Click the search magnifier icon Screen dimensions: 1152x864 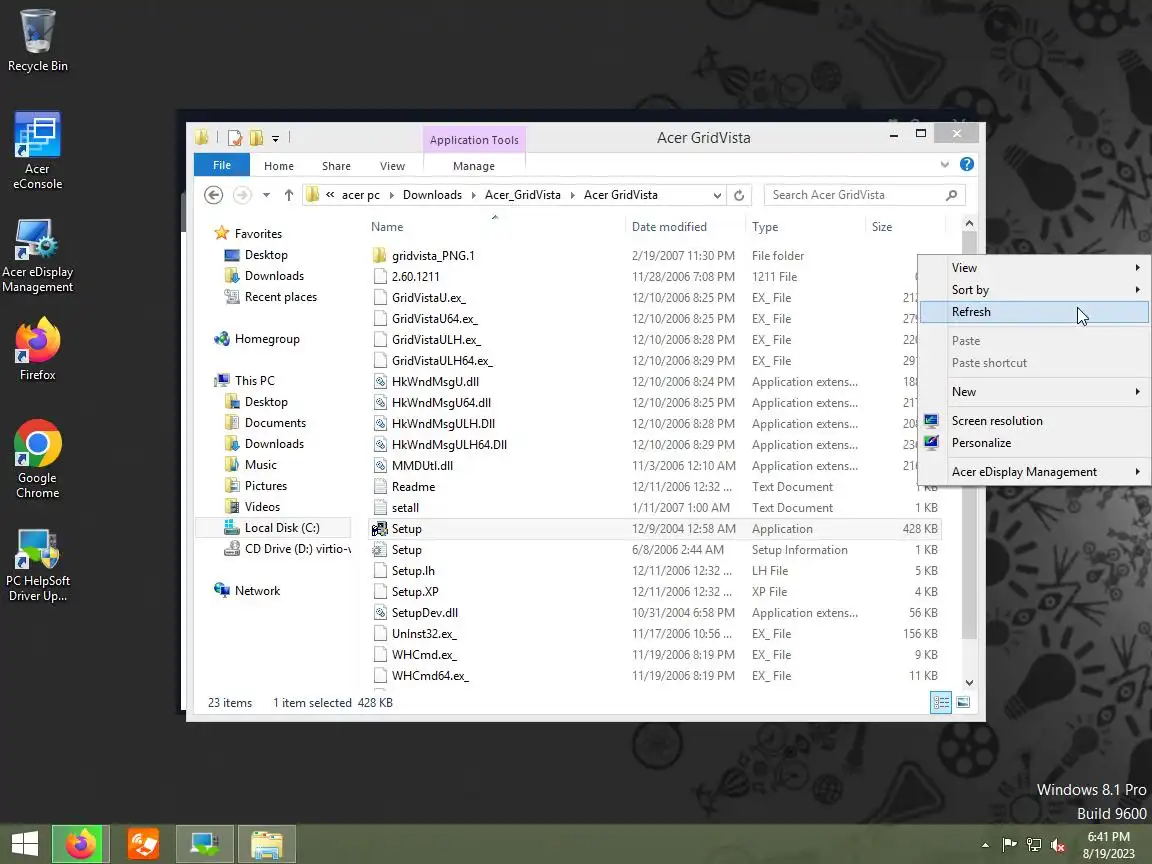coord(951,195)
